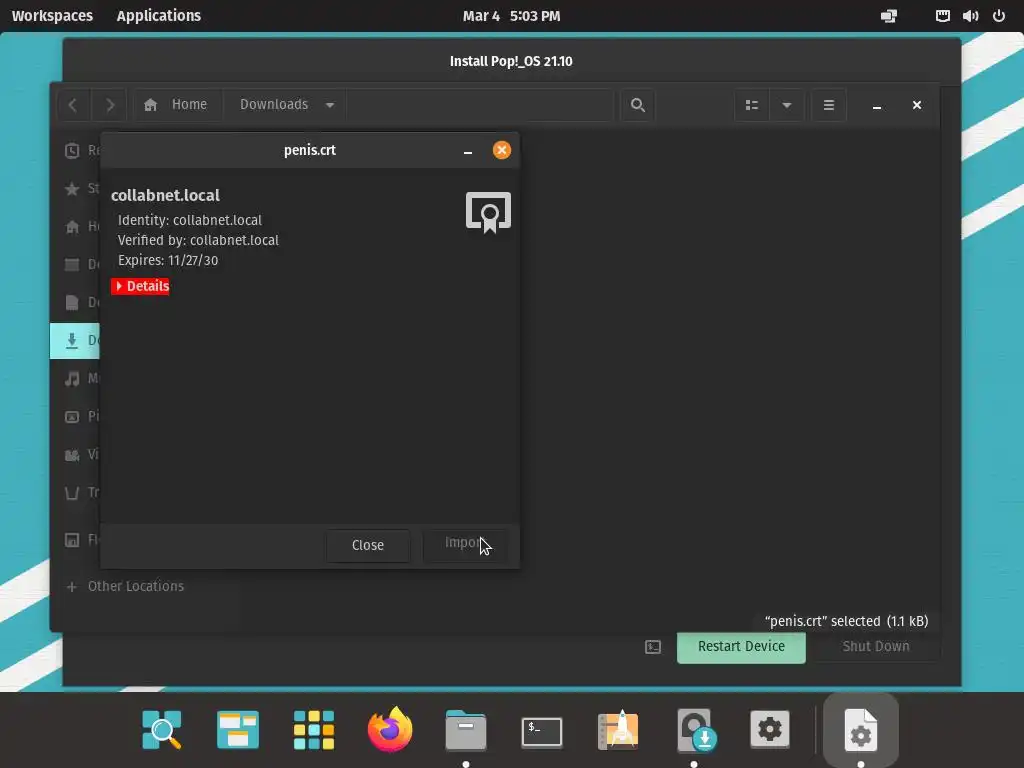This screenshot has width=1024, height=768.
Task: Click the Import button in certificate dialog
Action: pyautogui.click(x=466, y=545)
